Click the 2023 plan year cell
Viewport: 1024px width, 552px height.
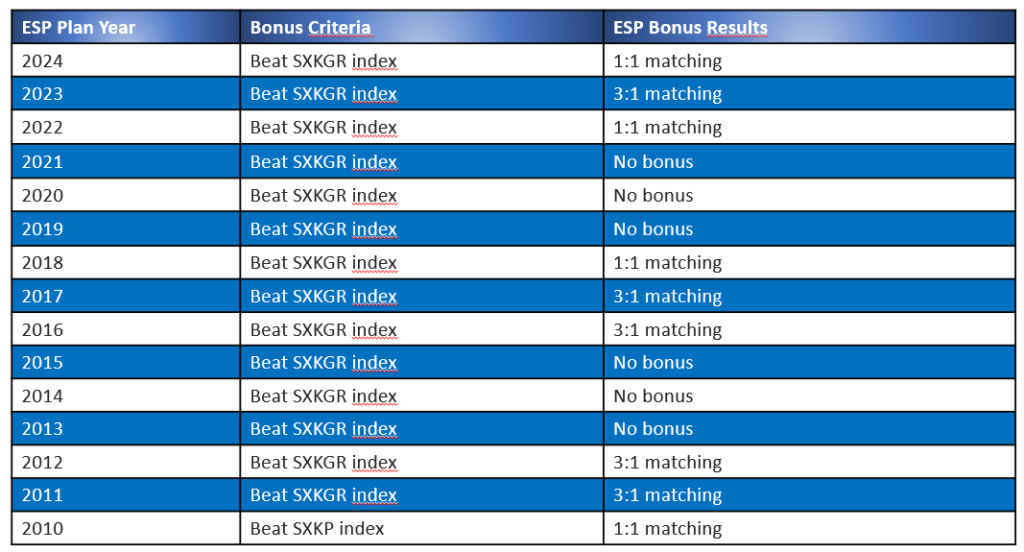click(x=43, y=94)
